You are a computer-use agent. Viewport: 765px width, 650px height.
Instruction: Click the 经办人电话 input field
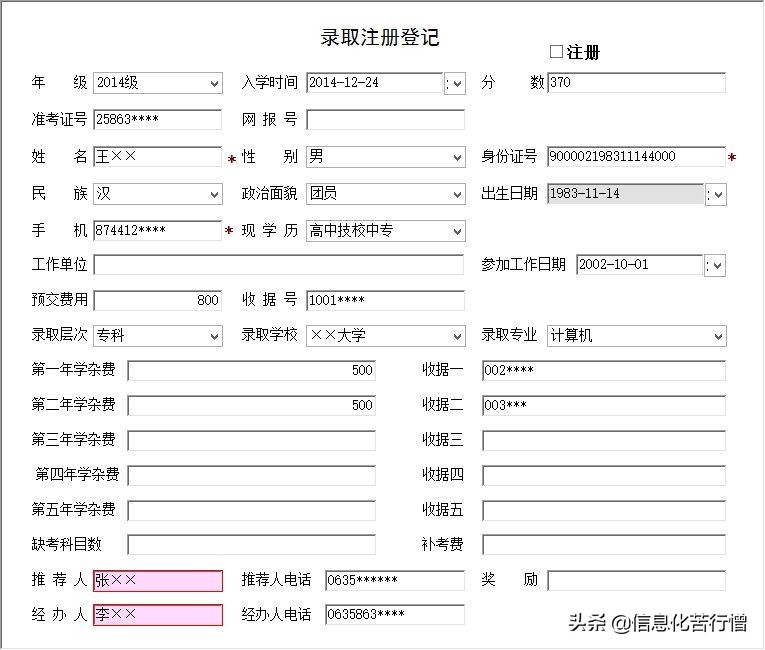(x=395, y=614)
